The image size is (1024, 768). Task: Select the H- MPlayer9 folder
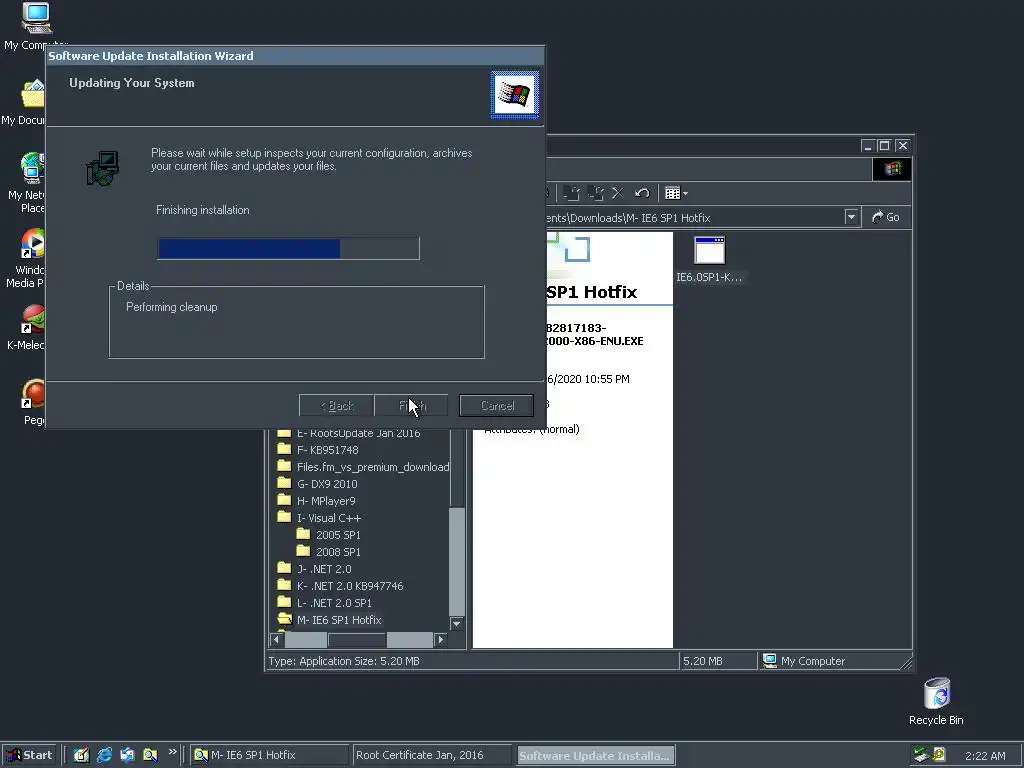[326, 501]
